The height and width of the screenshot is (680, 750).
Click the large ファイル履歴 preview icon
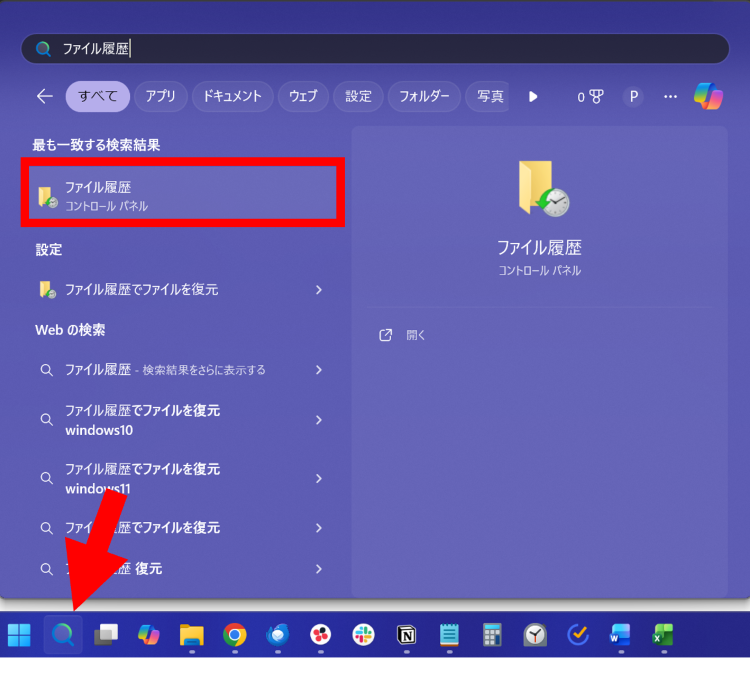click(543, 189)
